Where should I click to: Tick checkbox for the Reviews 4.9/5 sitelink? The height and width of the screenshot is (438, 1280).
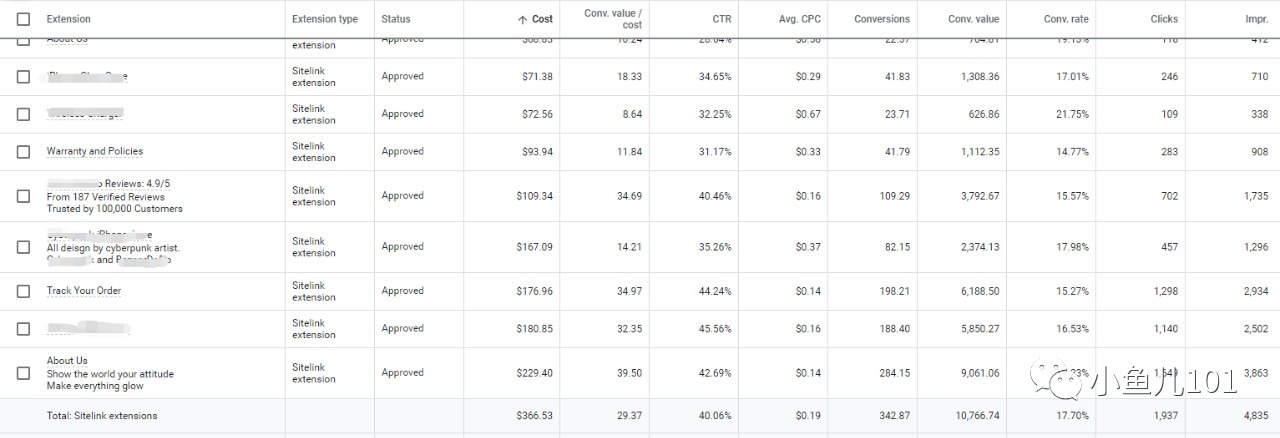[x=23, y=197]
